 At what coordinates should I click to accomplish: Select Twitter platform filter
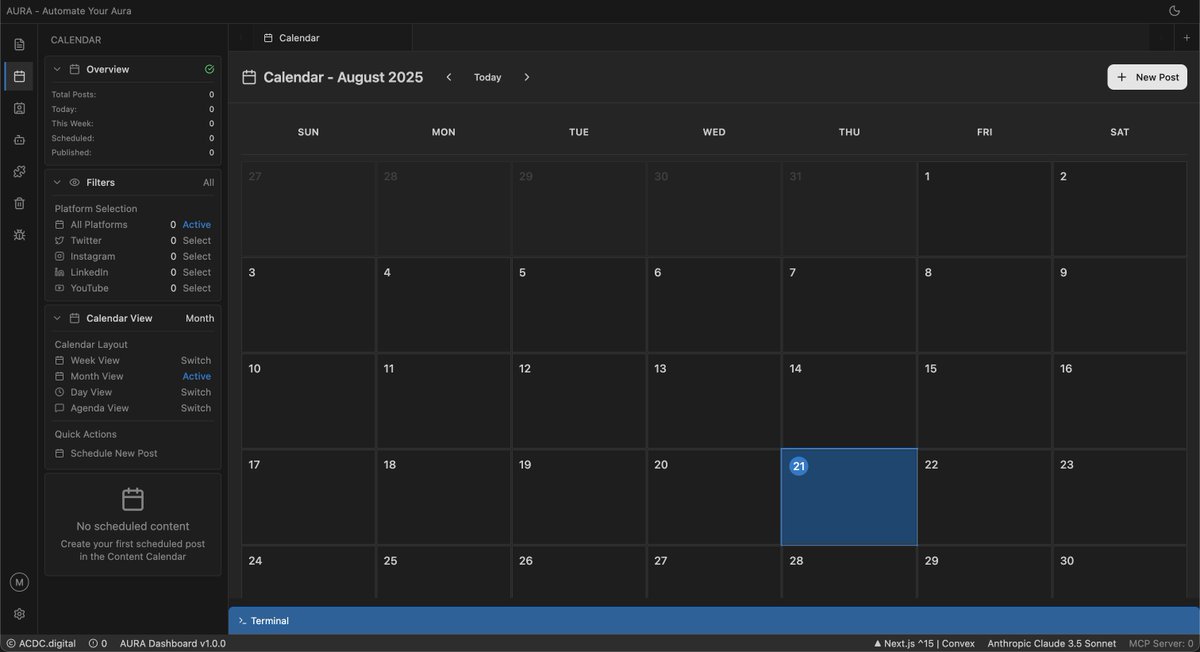[x=133, y=240]
